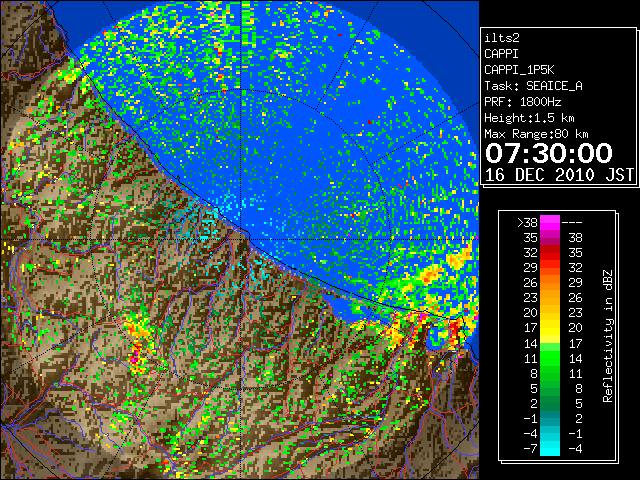Pick the cyan -7 to -4 dBZ band

tap(550, 448)
